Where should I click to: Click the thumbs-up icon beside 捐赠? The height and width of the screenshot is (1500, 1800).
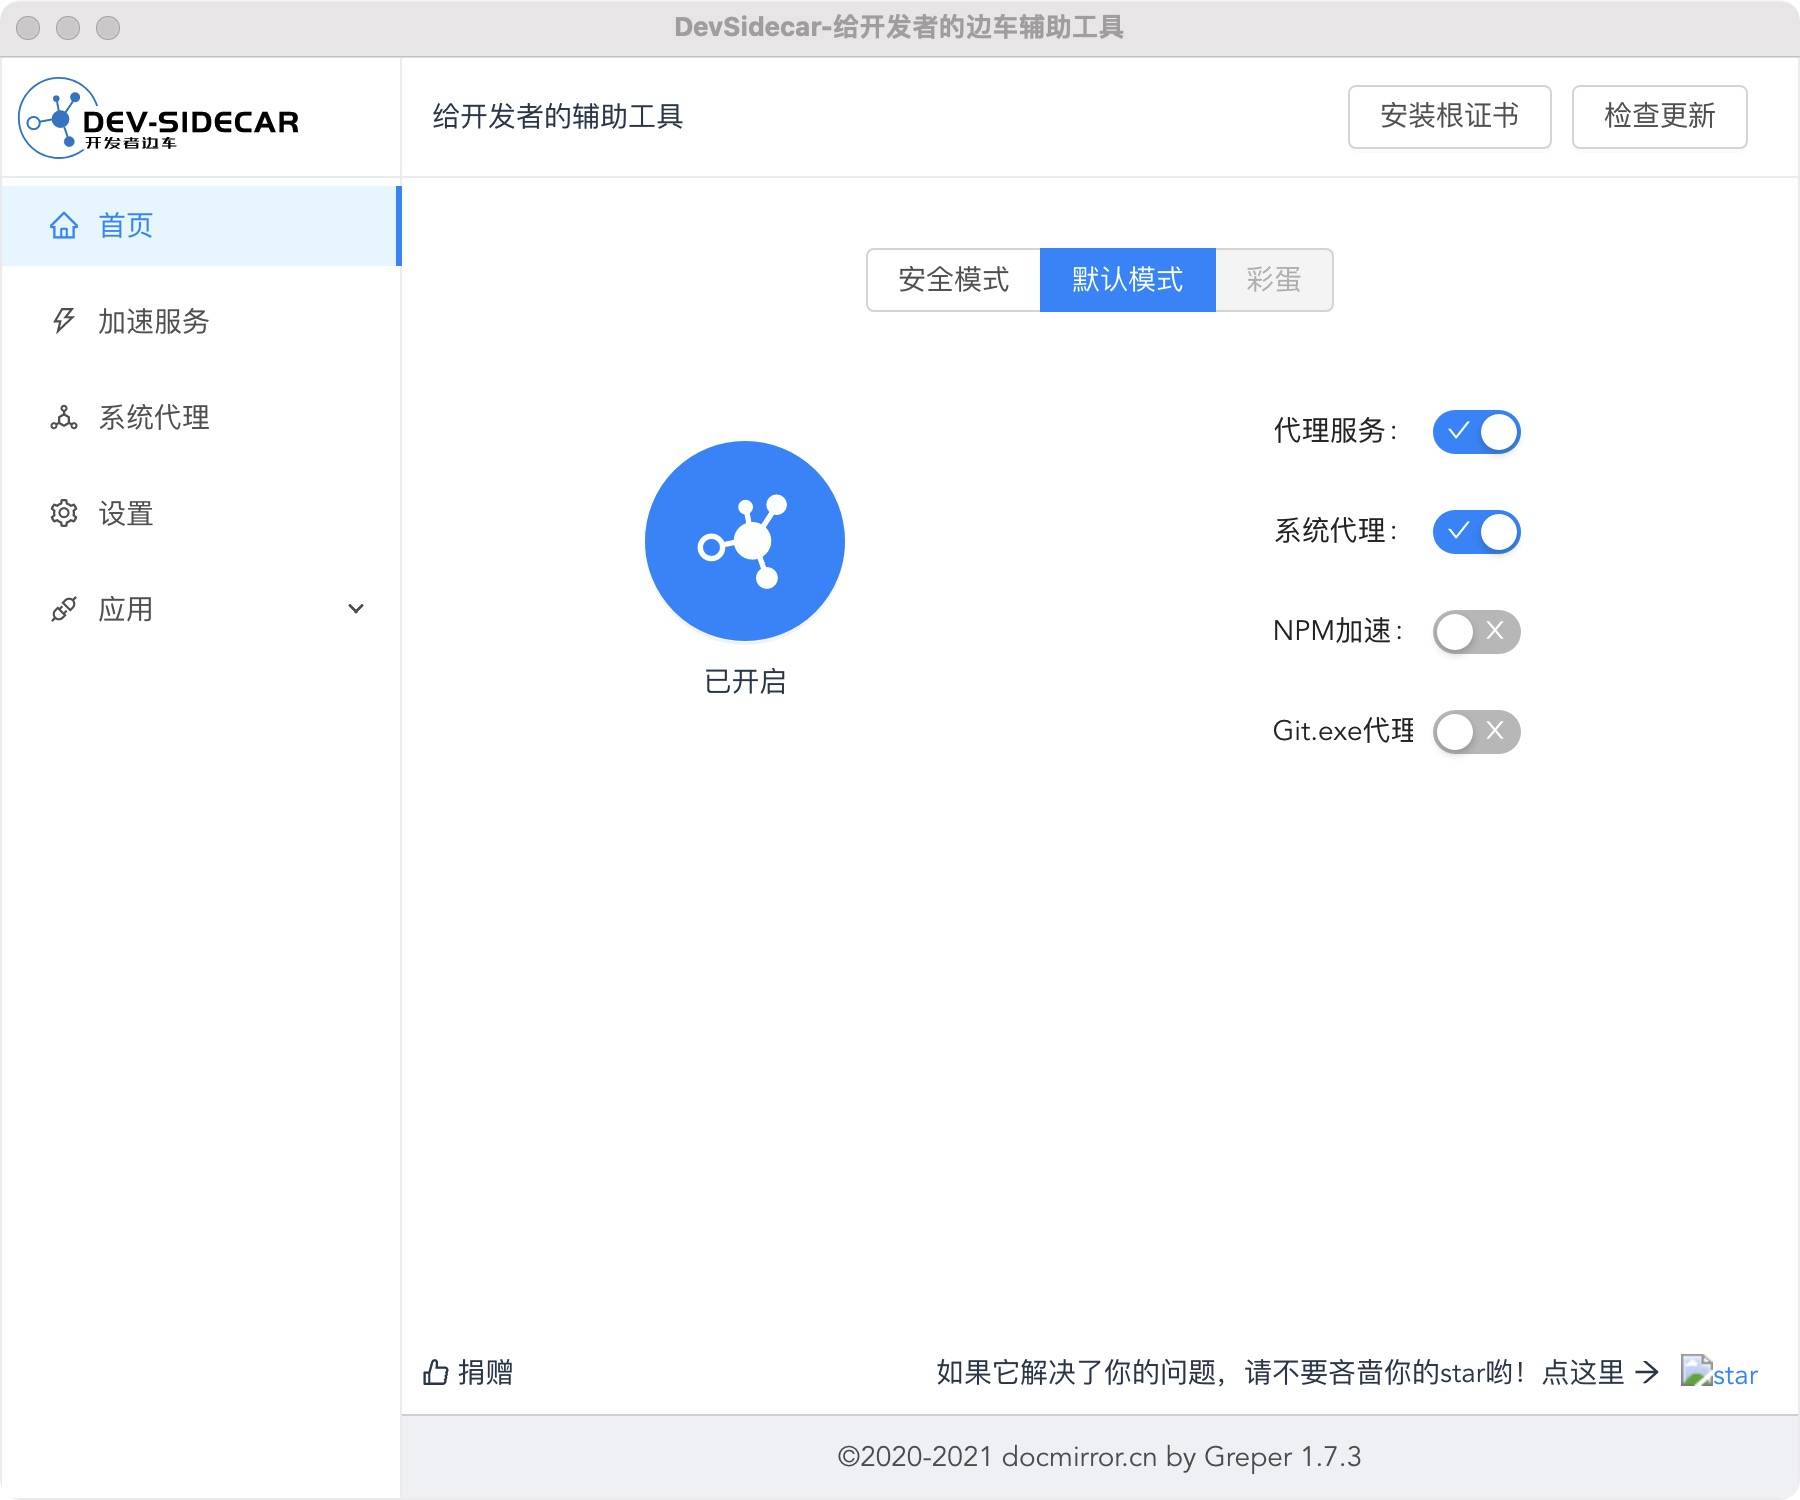pos(436,1372)
